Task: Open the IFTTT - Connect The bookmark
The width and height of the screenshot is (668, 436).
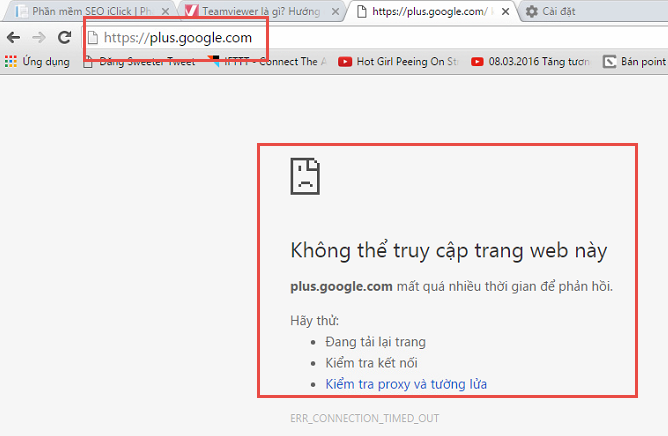Action: pyautogui.click(x=268, y=62)
